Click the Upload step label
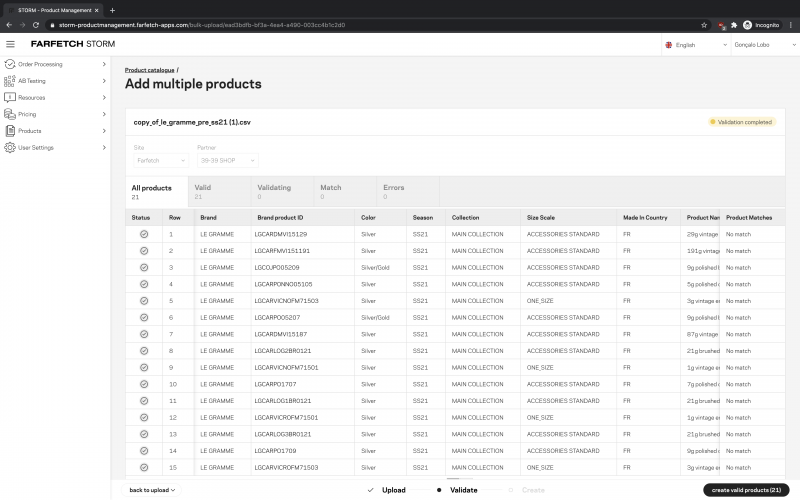The image size is (800, 500). [393, 490]
